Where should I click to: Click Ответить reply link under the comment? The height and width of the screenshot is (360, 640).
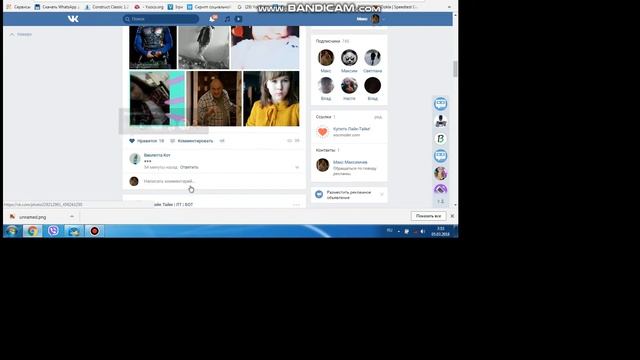[x=189, y=167]
